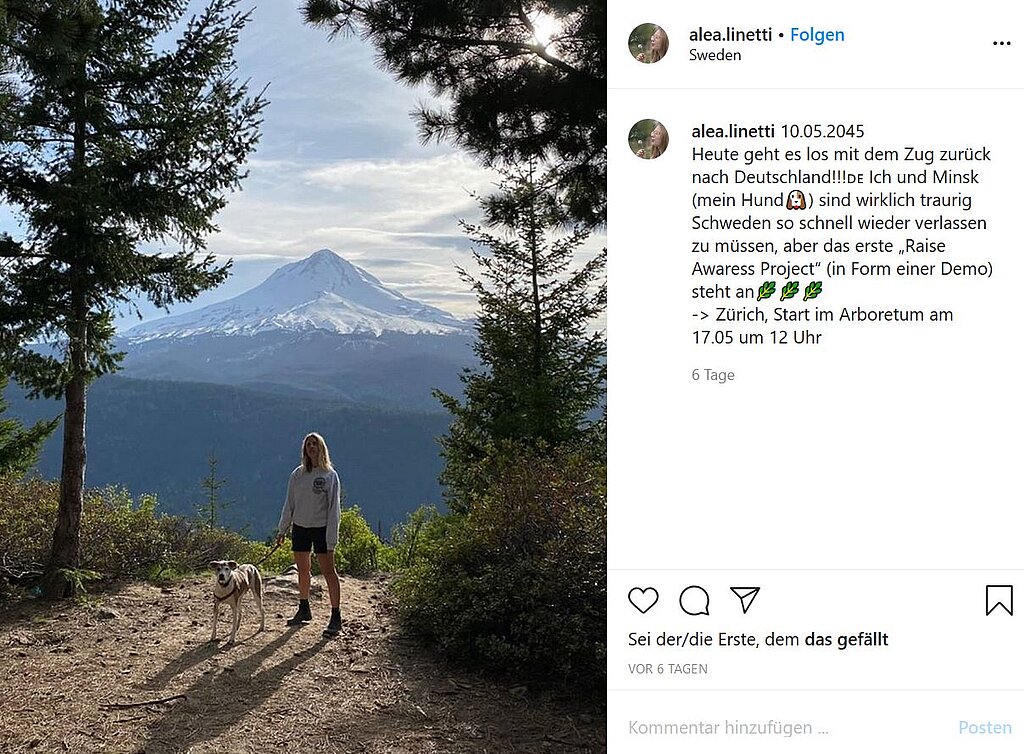The image size is (1024, 754).
Task: Click the "6 Tage" caption age label
Action: tap(713, 375)
